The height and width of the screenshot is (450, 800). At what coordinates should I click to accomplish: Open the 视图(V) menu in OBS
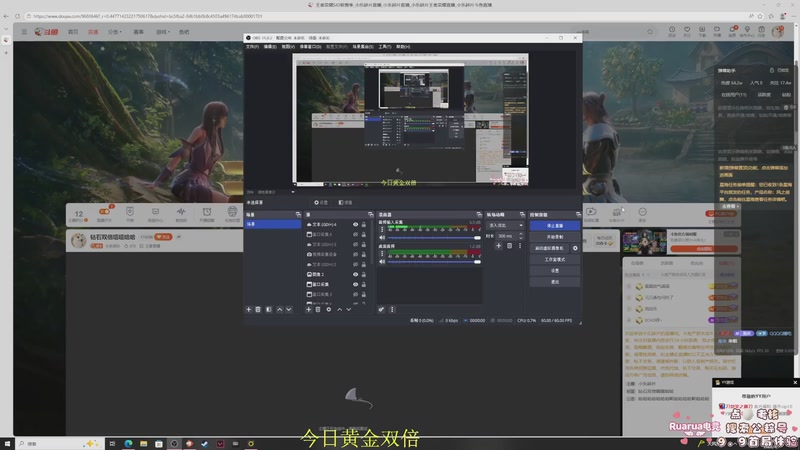pos(288,46)
